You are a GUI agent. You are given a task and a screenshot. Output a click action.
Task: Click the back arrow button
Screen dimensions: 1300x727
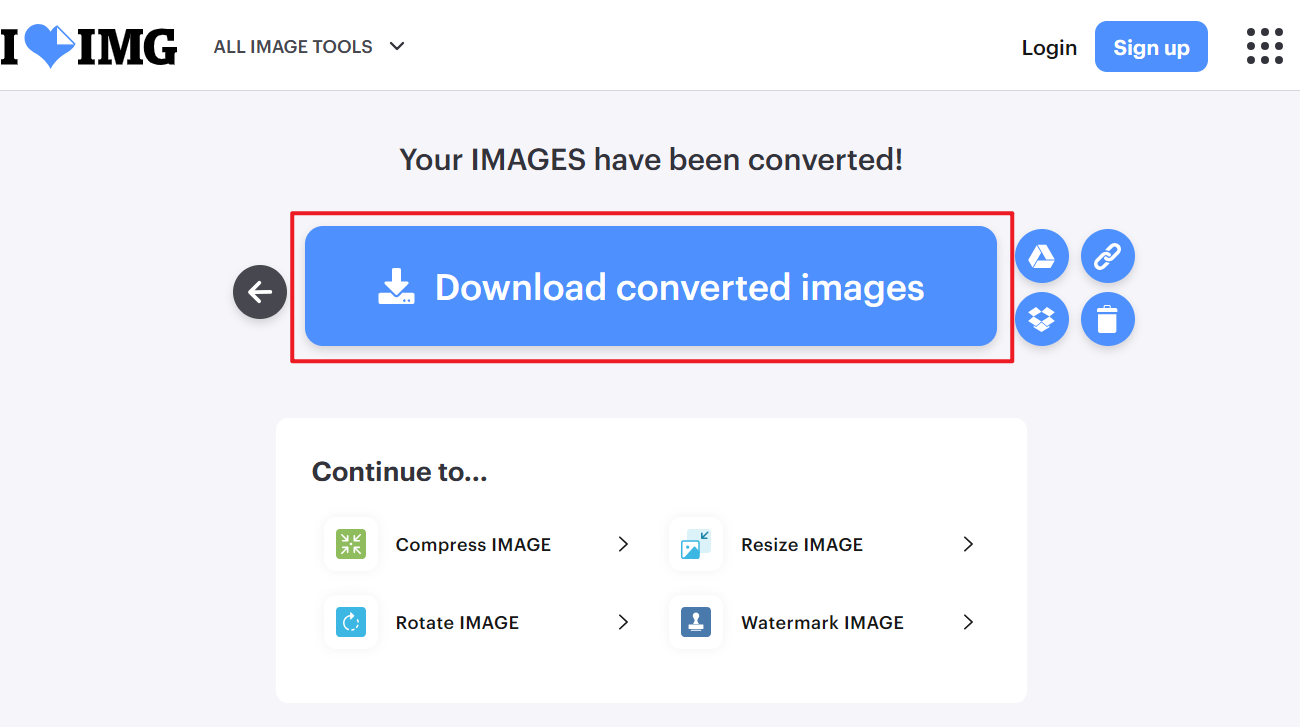coord(260,292)
